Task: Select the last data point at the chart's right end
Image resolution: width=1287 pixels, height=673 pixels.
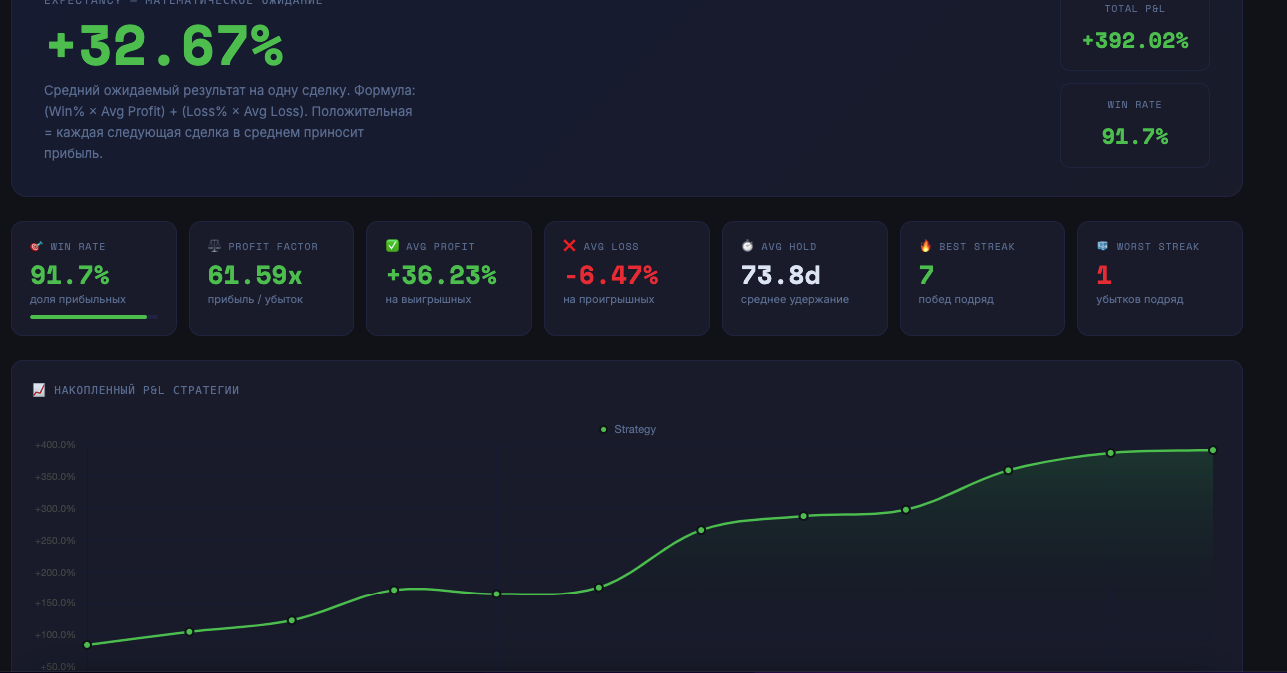Action: tap(1213, 450)
